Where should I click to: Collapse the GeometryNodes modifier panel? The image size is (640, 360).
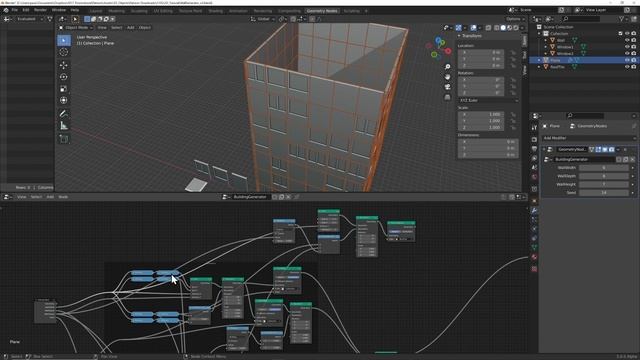tap(544, 149)
